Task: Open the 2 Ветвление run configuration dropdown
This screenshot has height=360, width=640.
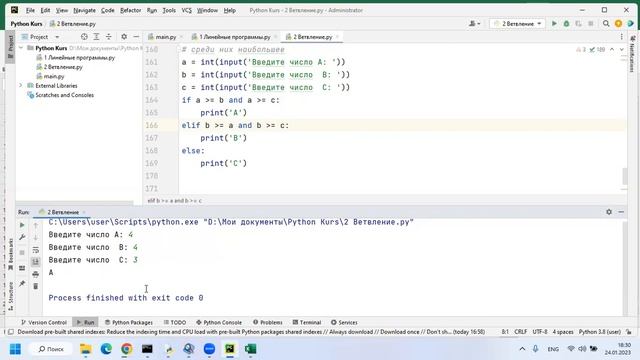Action: (x=517, y=24)
